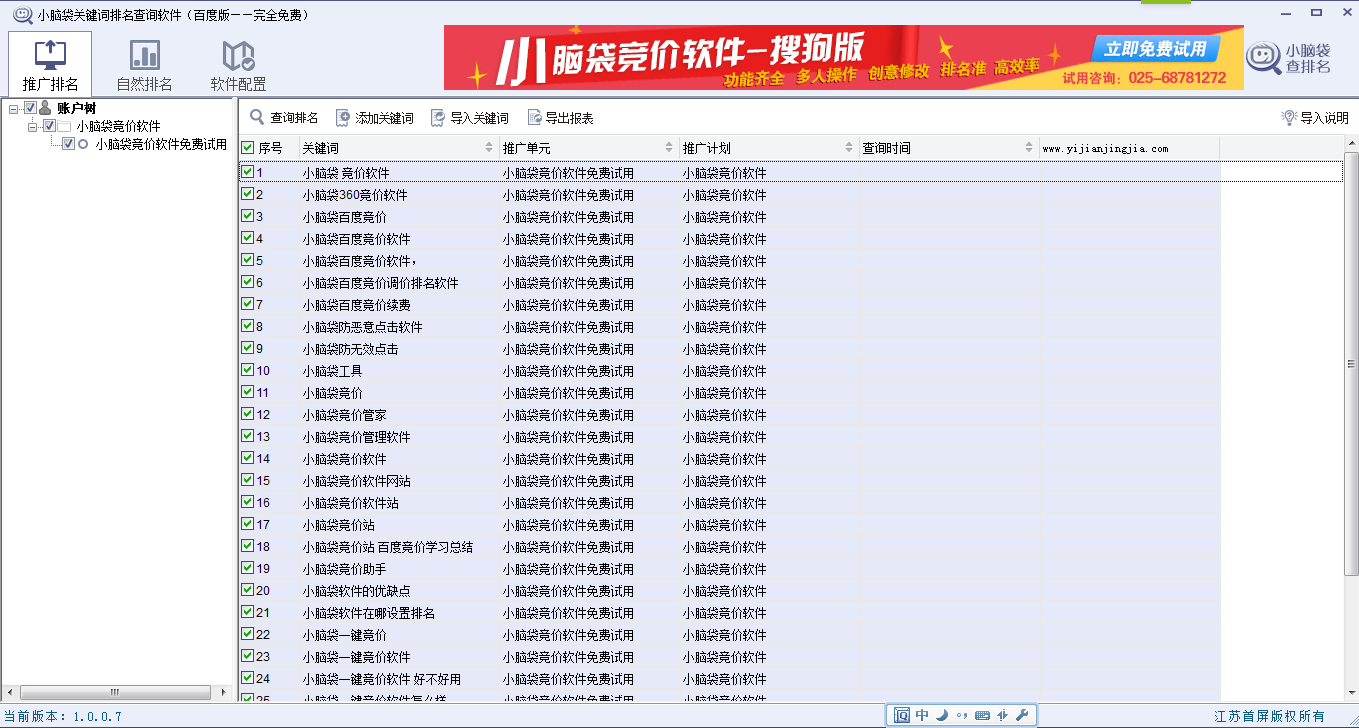This screenshot has height=728, width=1359.
Task: Select keyword 小脑袋防无效点击
Action: point(351,349)
